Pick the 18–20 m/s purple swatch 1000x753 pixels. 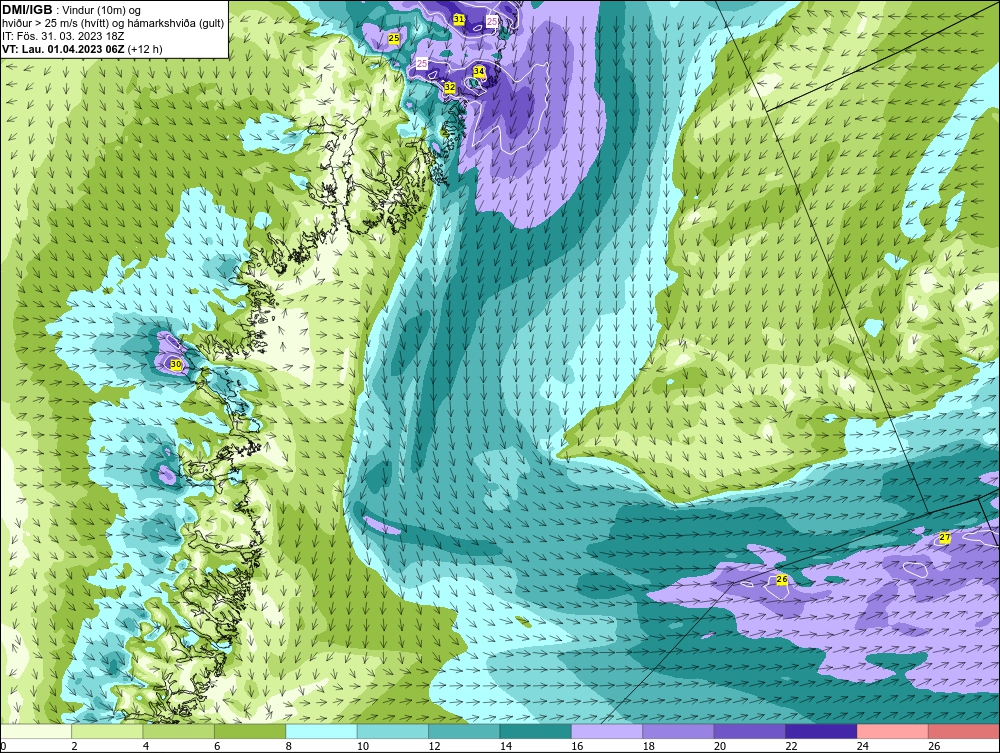tap(679, 731)
